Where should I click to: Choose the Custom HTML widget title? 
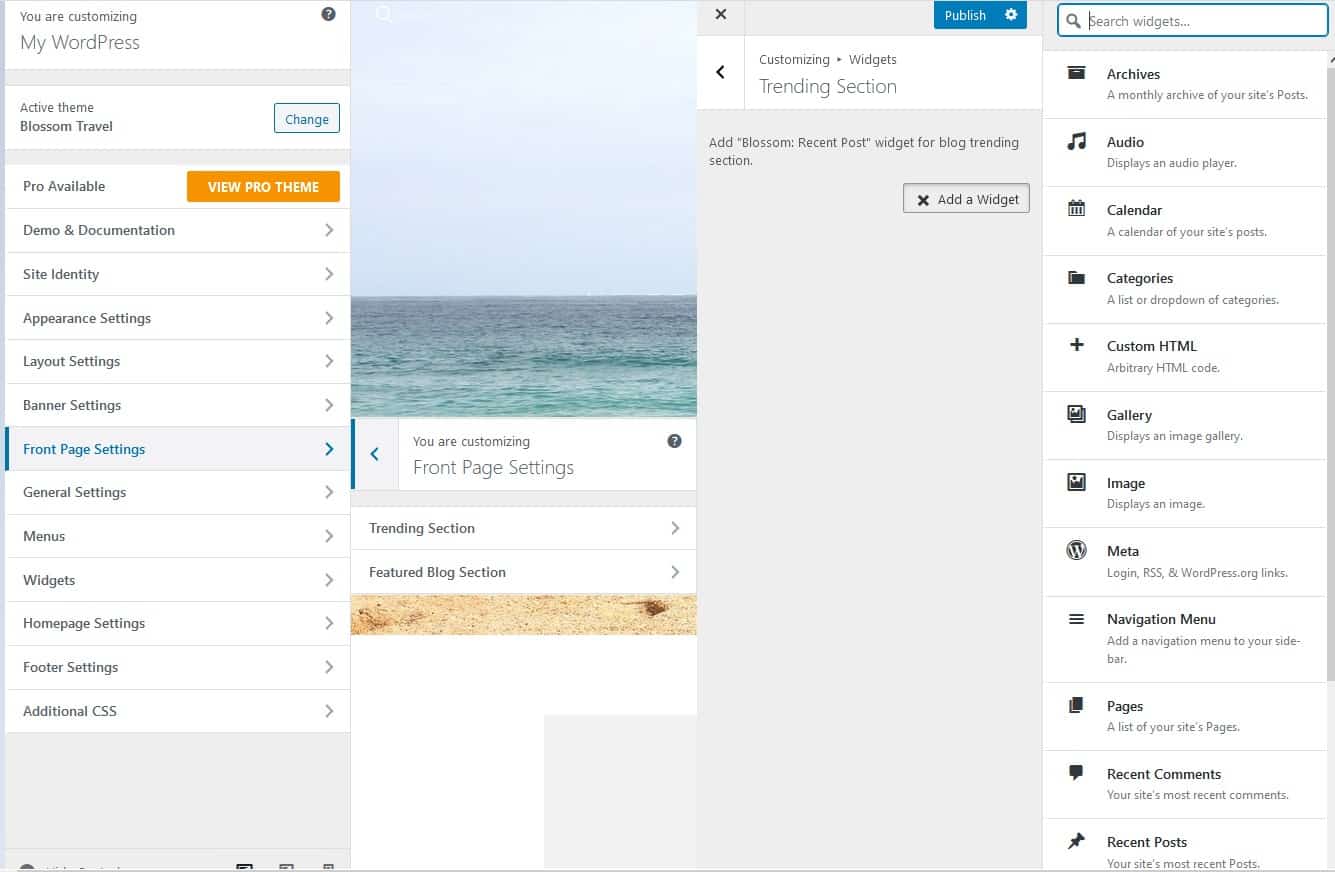pos(1152,346)
